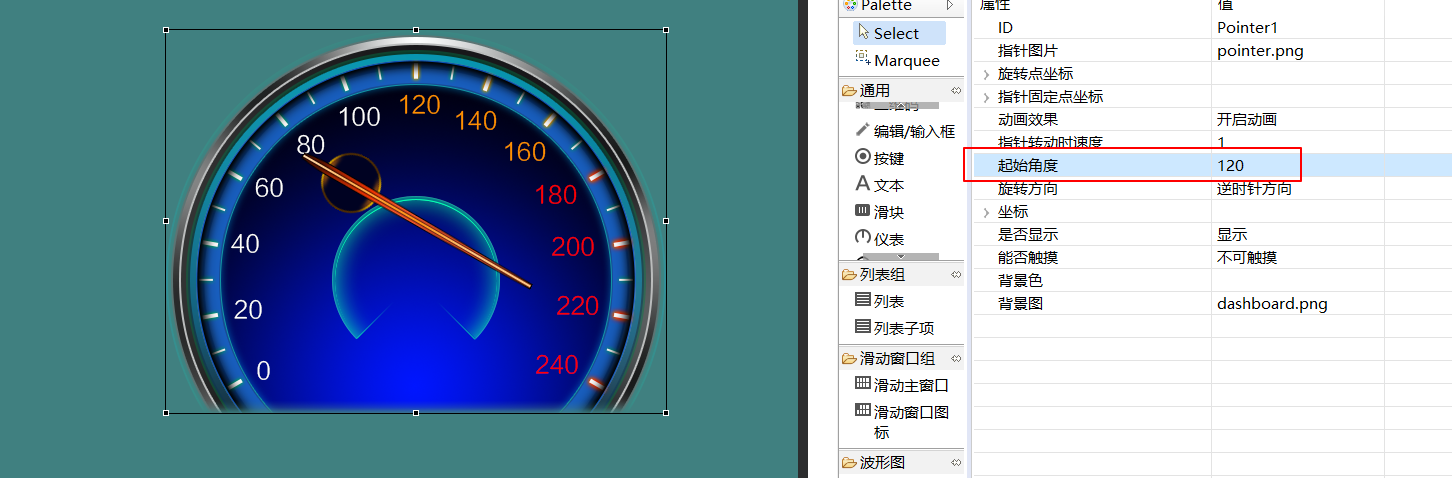The height and width of the screenshot is (478, 1452).
Task: Pick the 列表子项 list item widget
Action: pos(894,327)
